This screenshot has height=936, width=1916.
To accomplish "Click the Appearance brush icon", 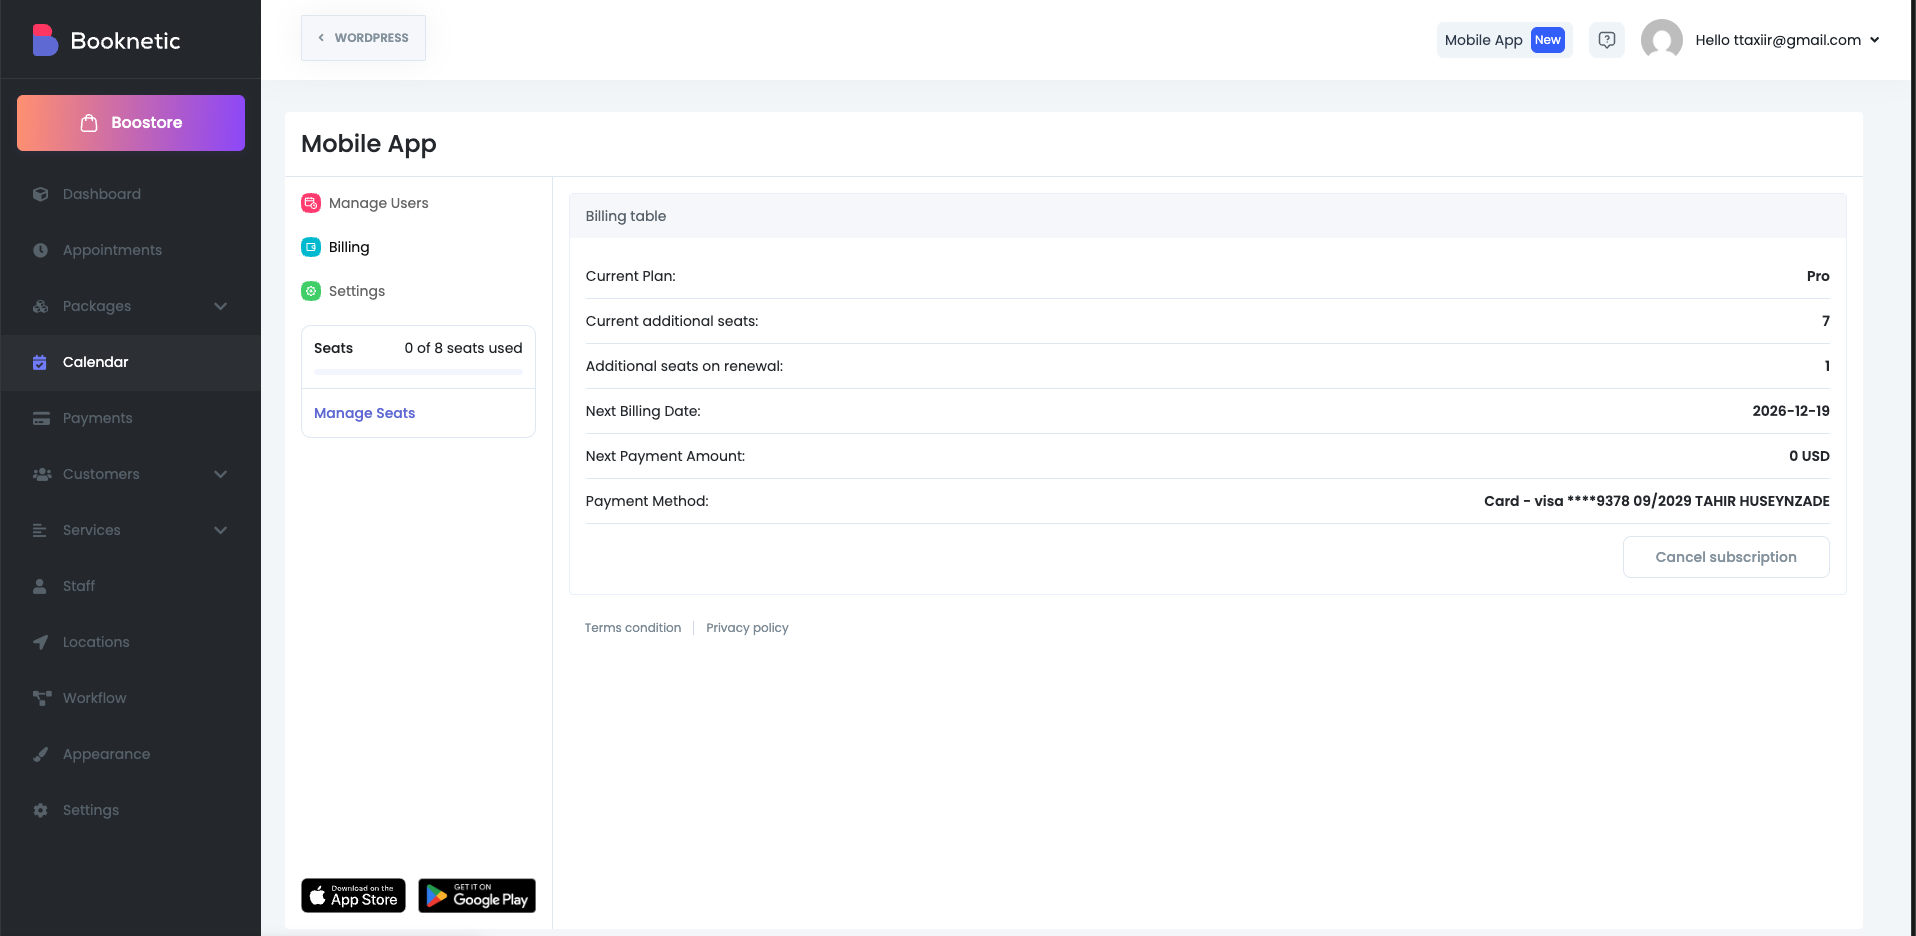I will [x=40, y=754].
